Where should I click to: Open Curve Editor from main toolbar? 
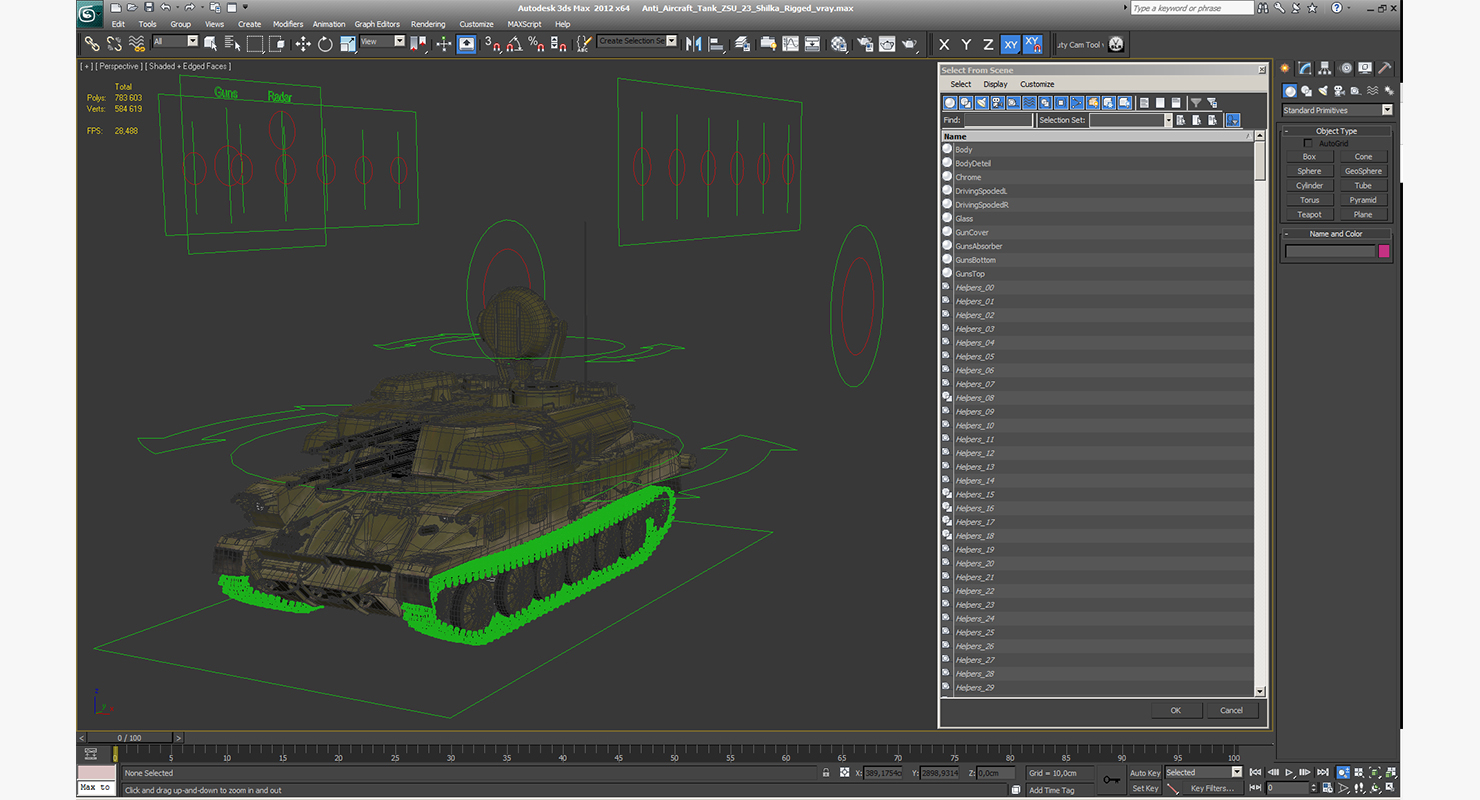tap(790, 44)
